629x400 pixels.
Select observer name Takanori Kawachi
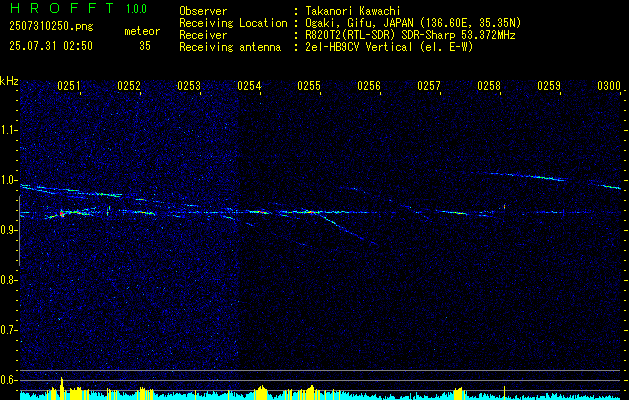[353, 11]
